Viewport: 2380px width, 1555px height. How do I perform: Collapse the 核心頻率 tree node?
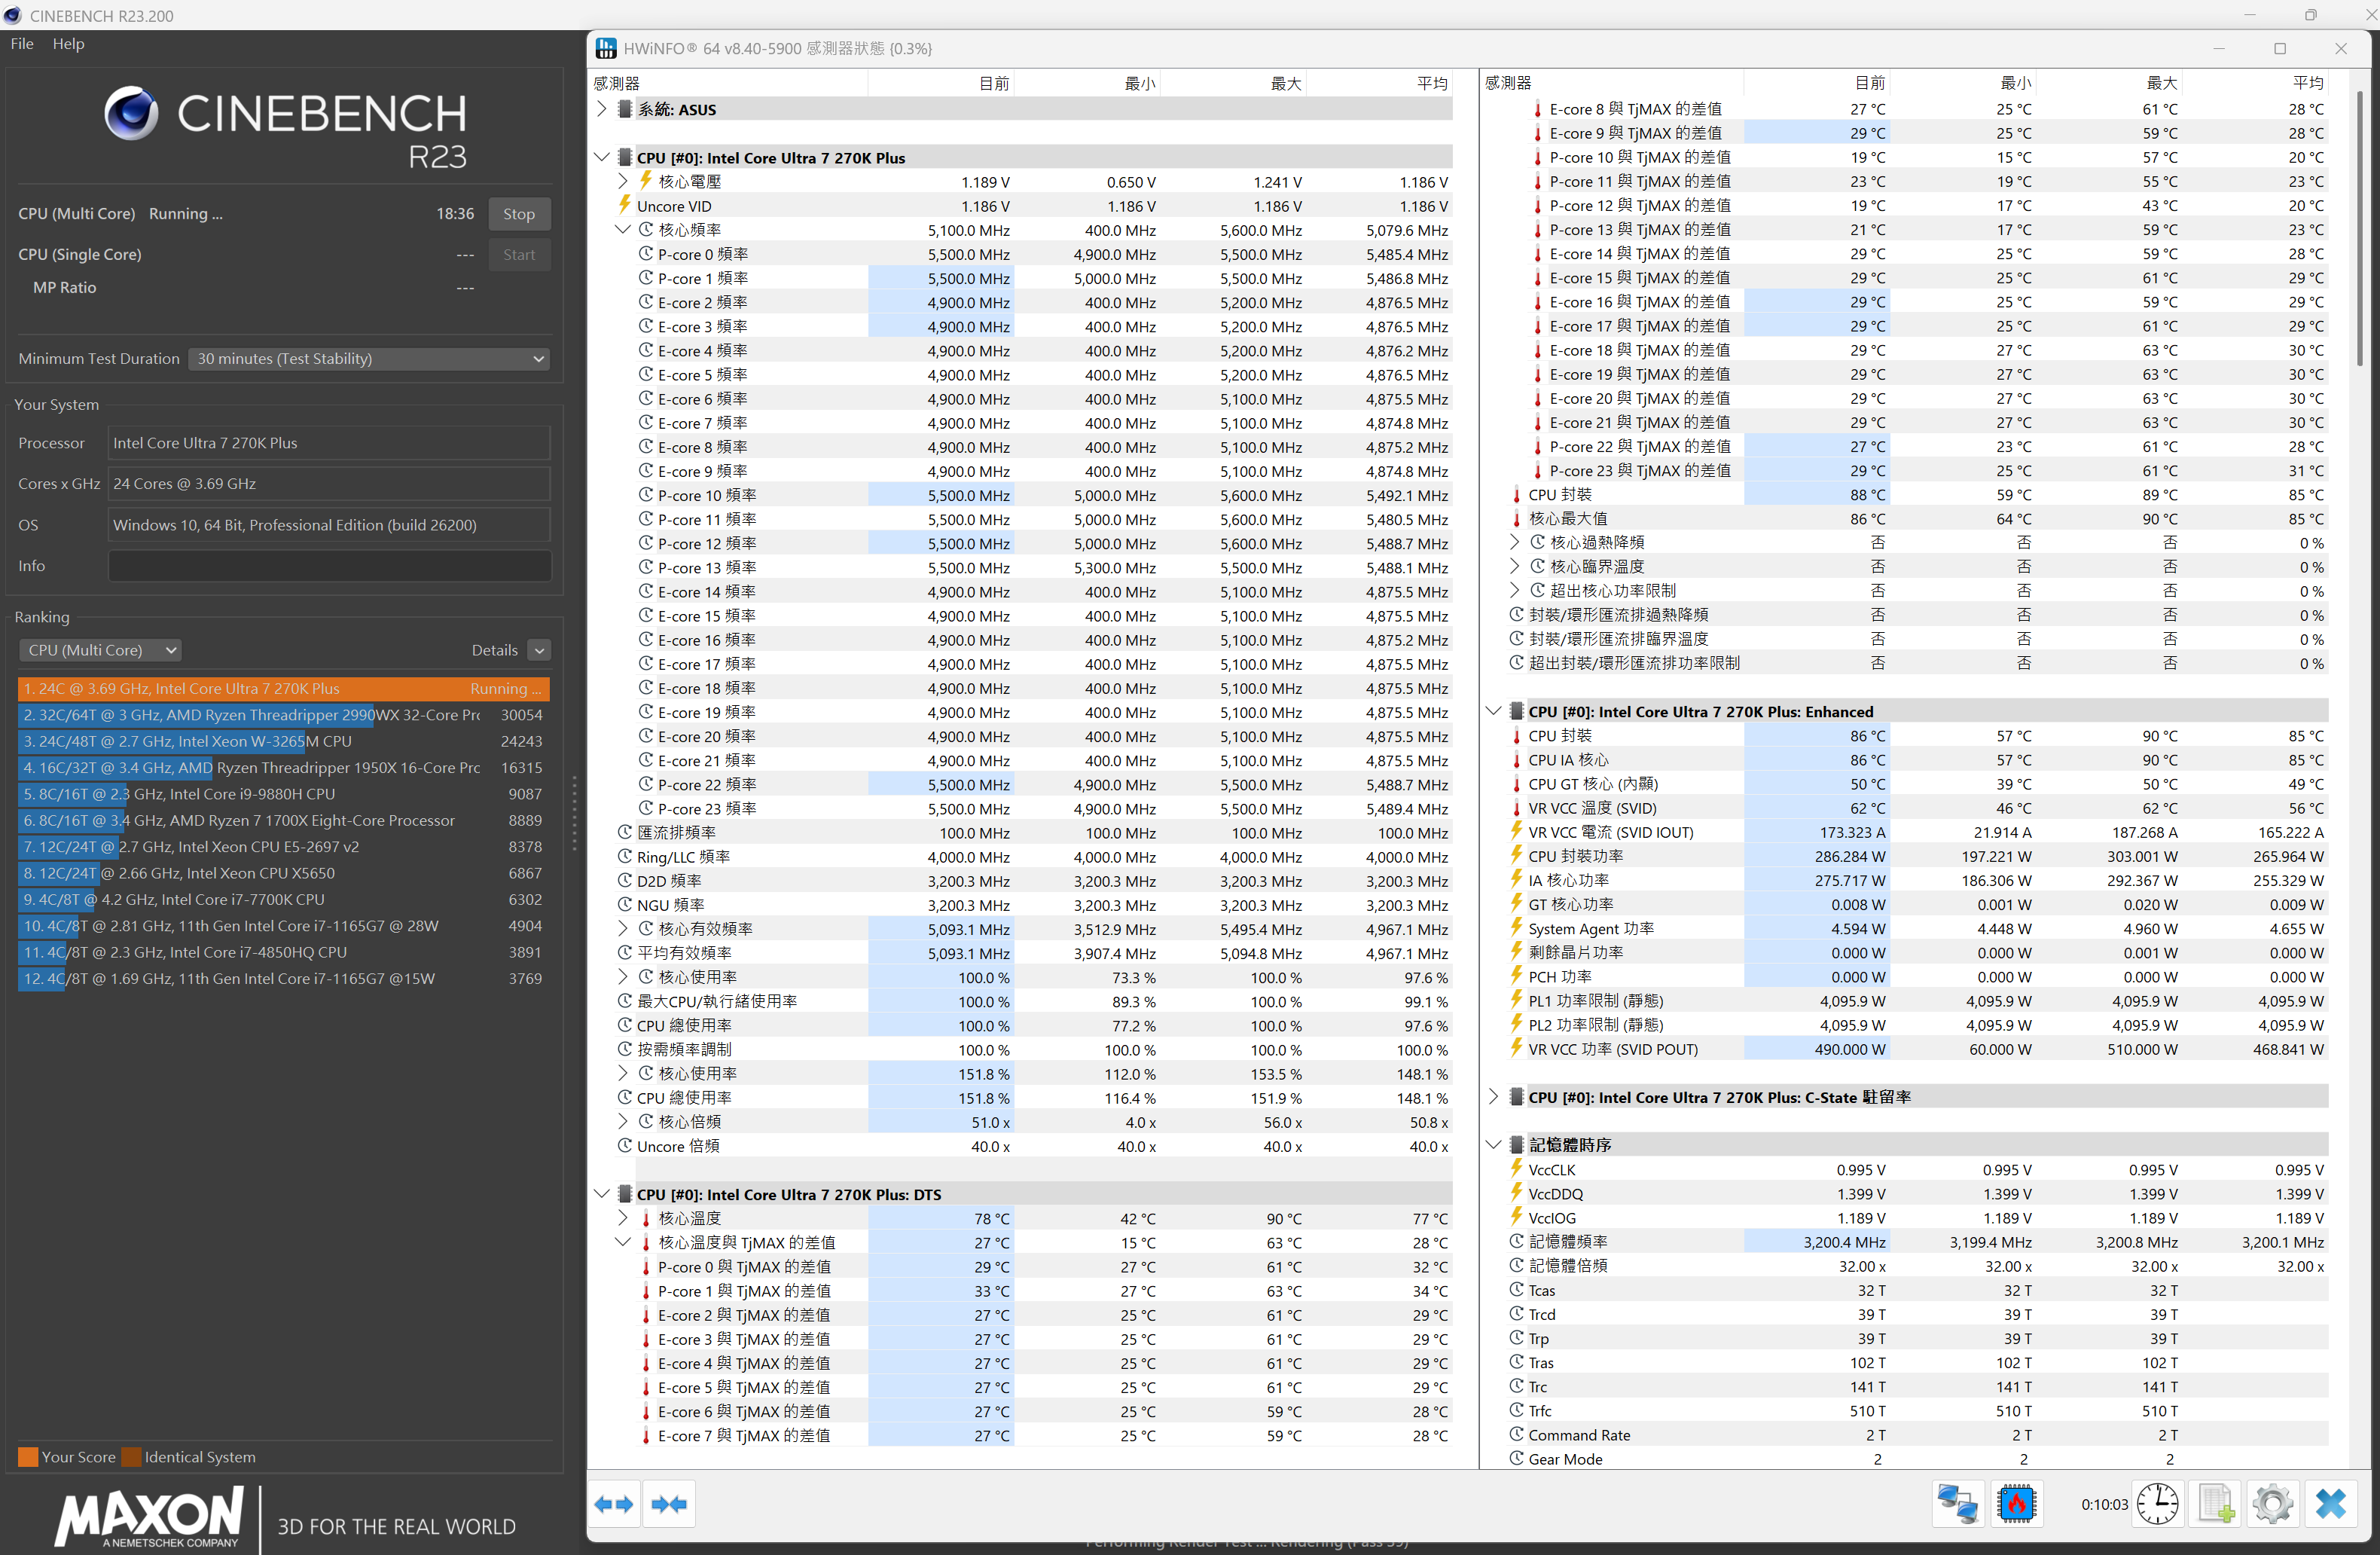622,230
